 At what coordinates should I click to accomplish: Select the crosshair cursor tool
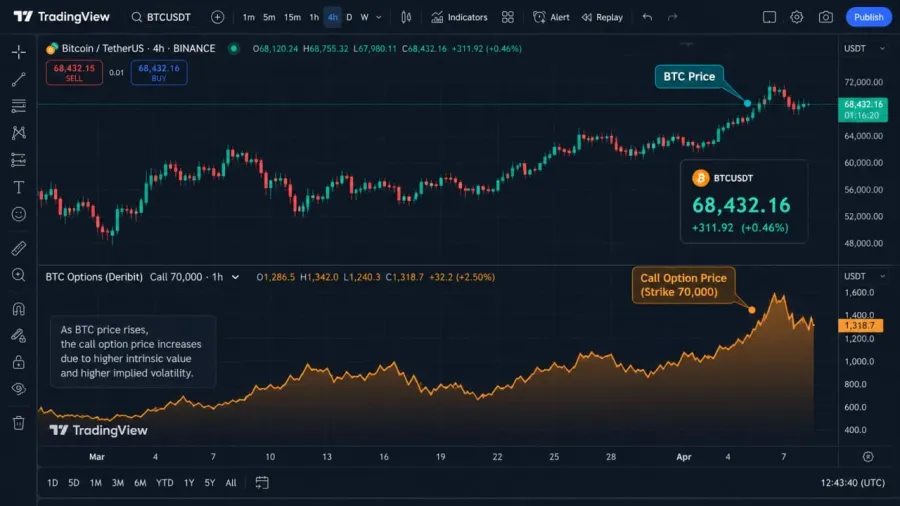pos(18,52)
